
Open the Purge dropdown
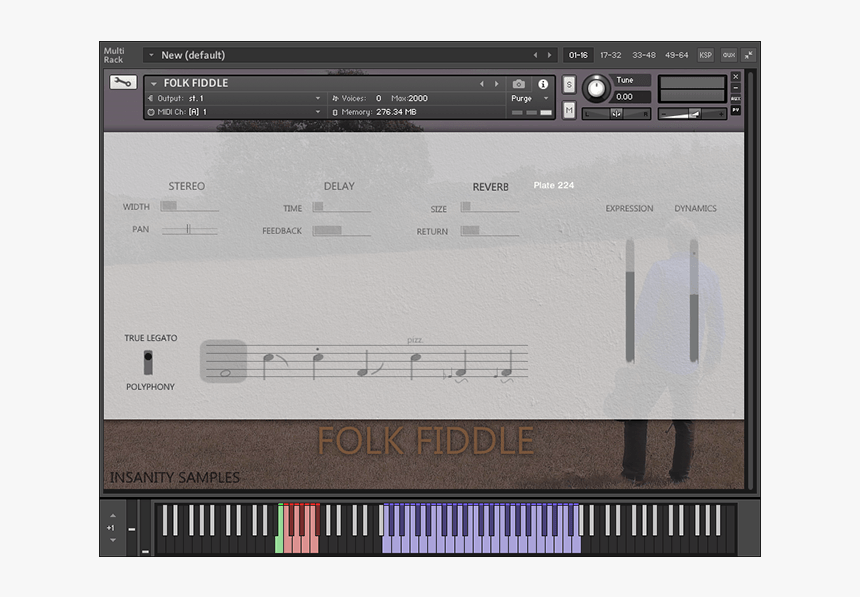click(546, 98)
